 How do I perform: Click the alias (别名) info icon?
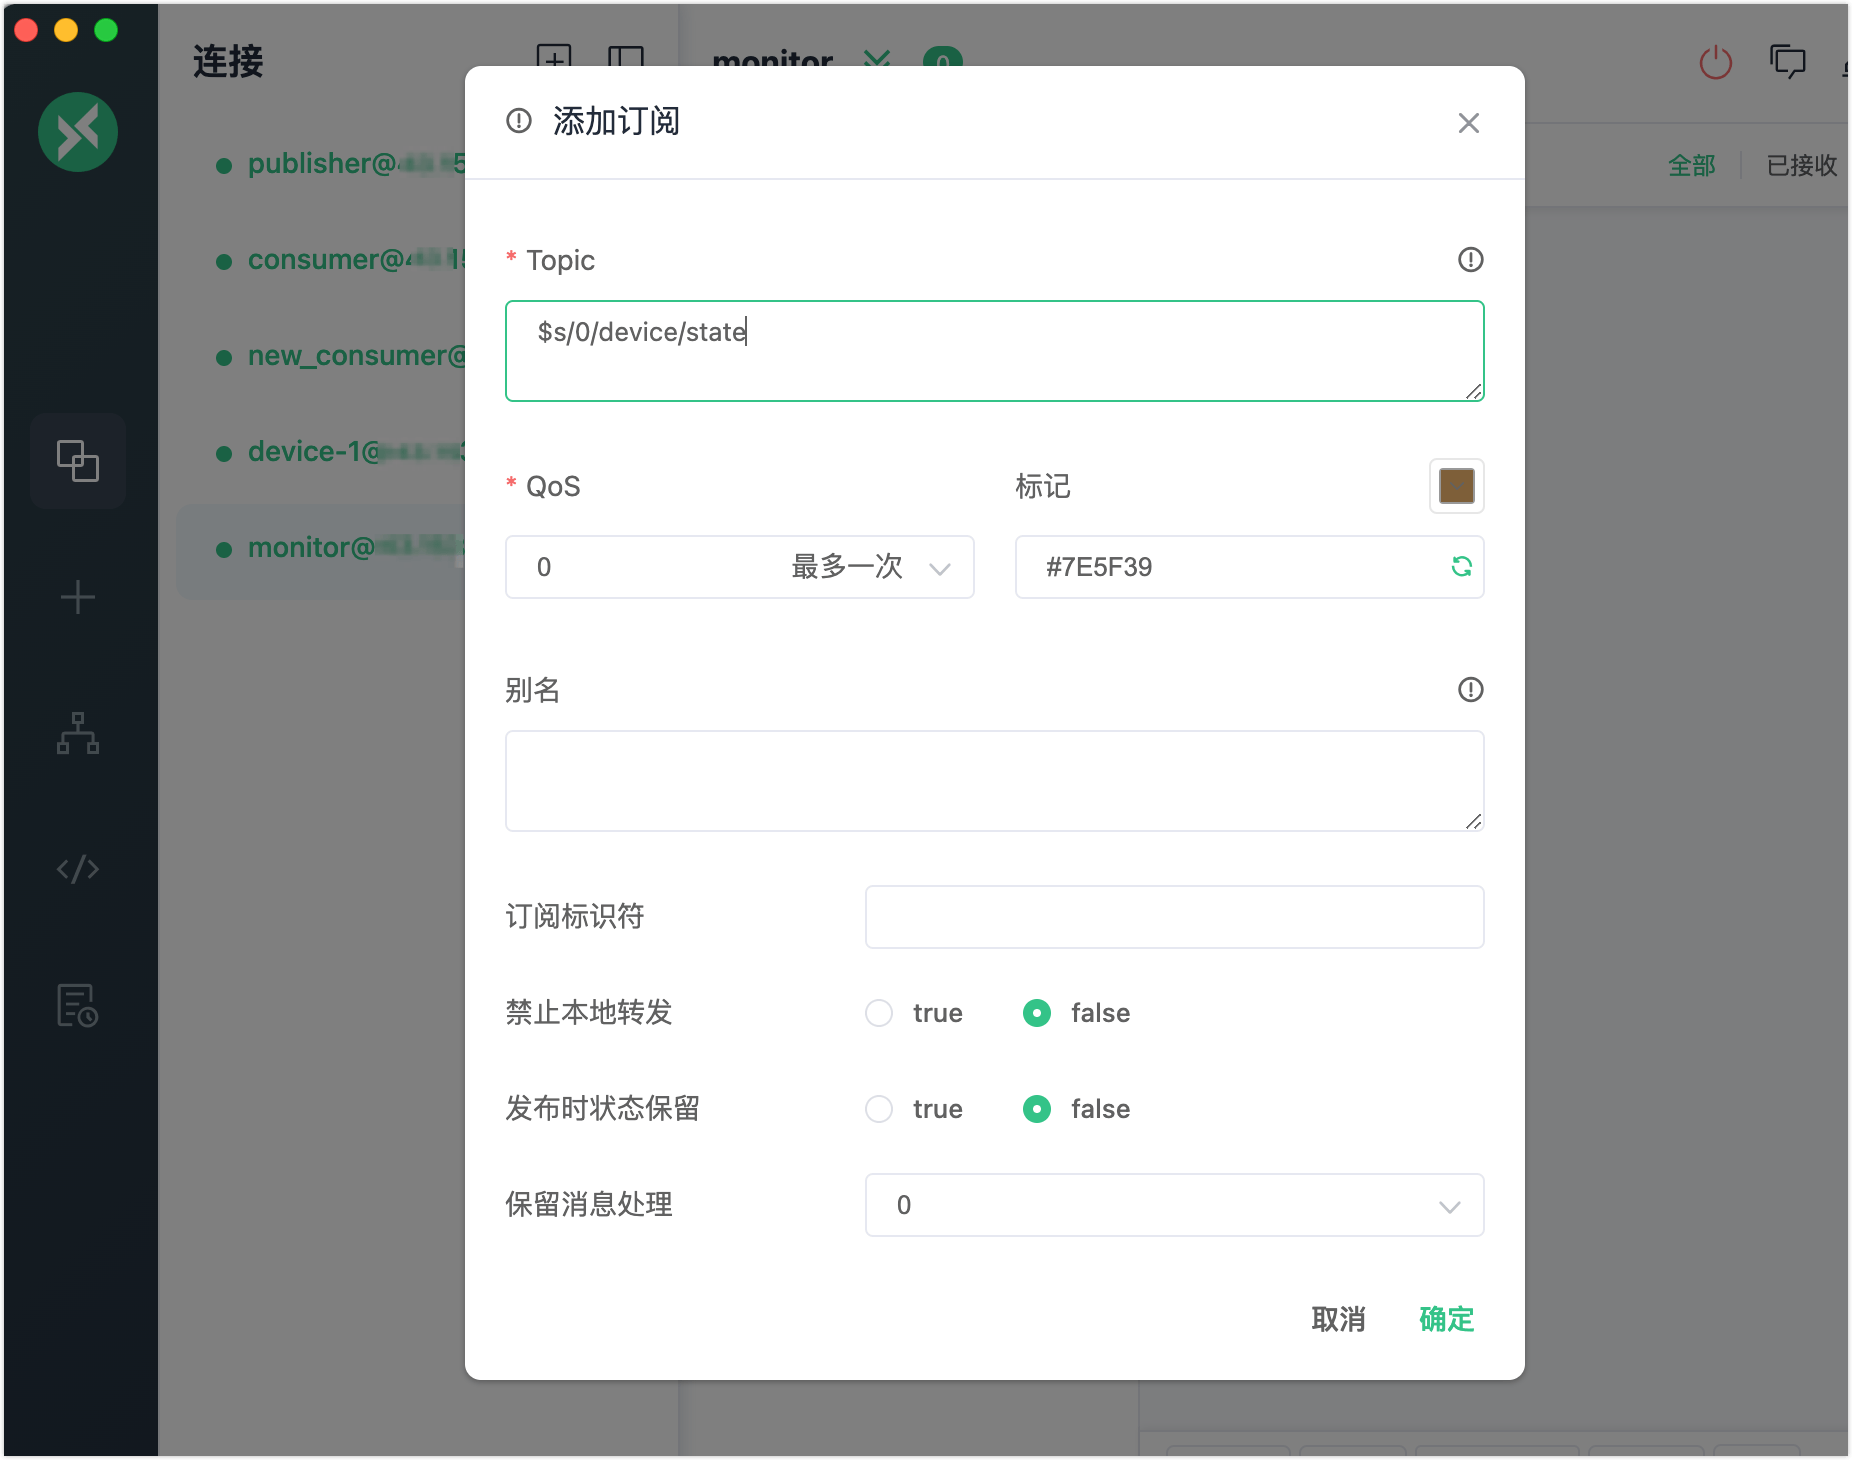click(x=1470, y=690)
